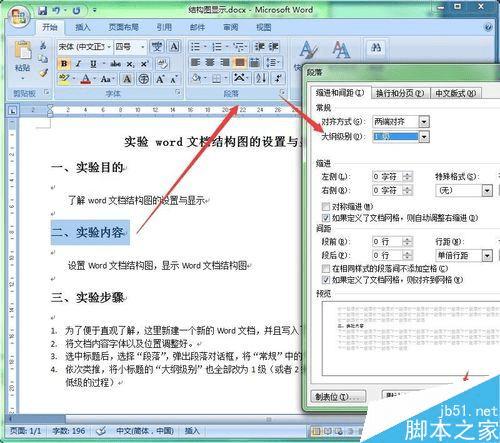Uncheck 如果定义了文档网格，则自动调整右缩进
The image size is (500, 443).
tap(326, 218)
